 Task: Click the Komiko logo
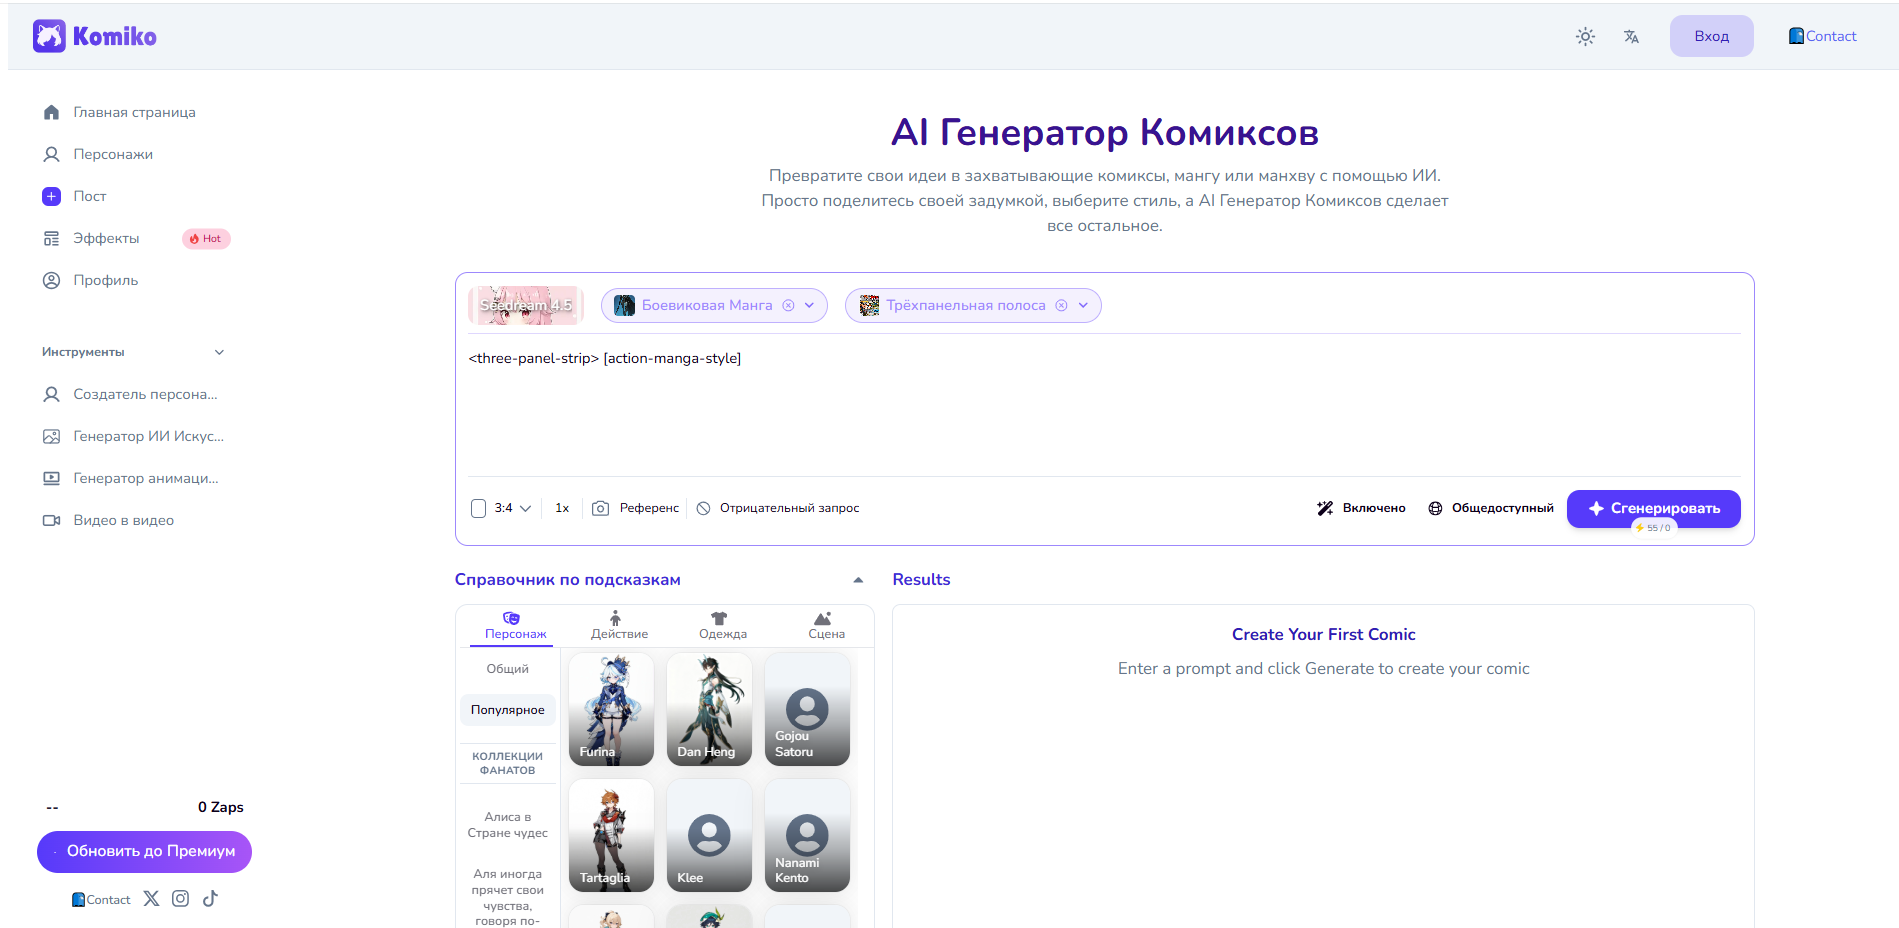pos(95,36)
